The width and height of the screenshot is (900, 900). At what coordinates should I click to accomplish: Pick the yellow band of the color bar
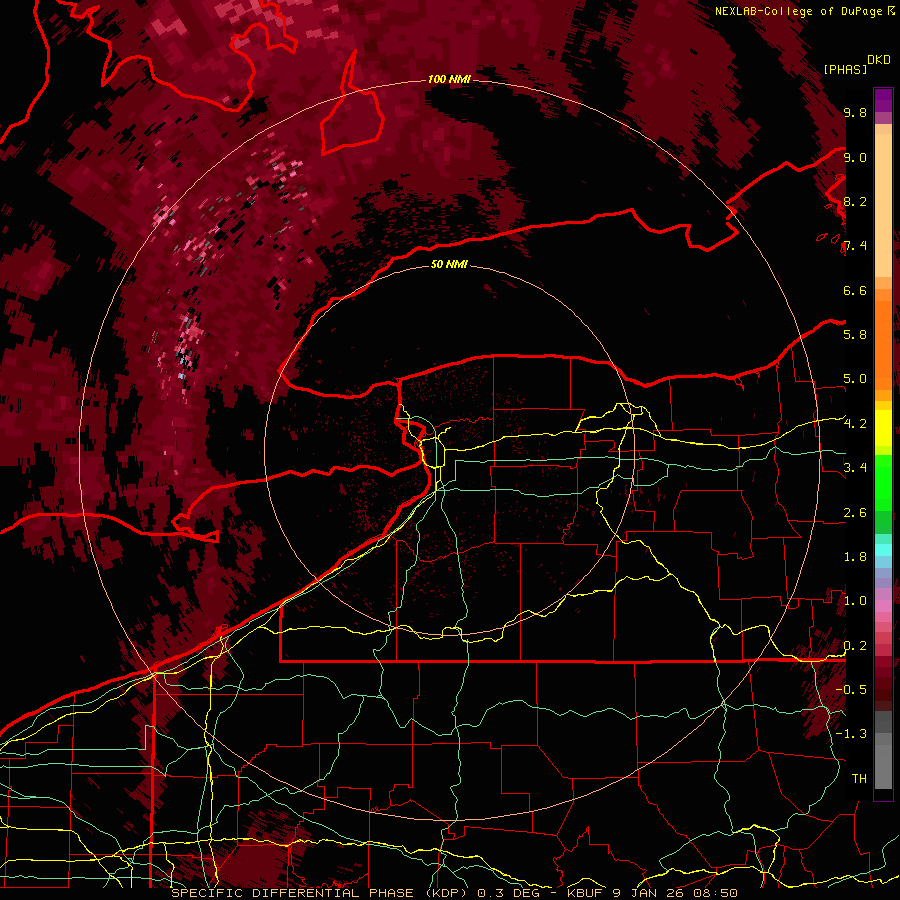pyautogui.click(x=883, y=428)
